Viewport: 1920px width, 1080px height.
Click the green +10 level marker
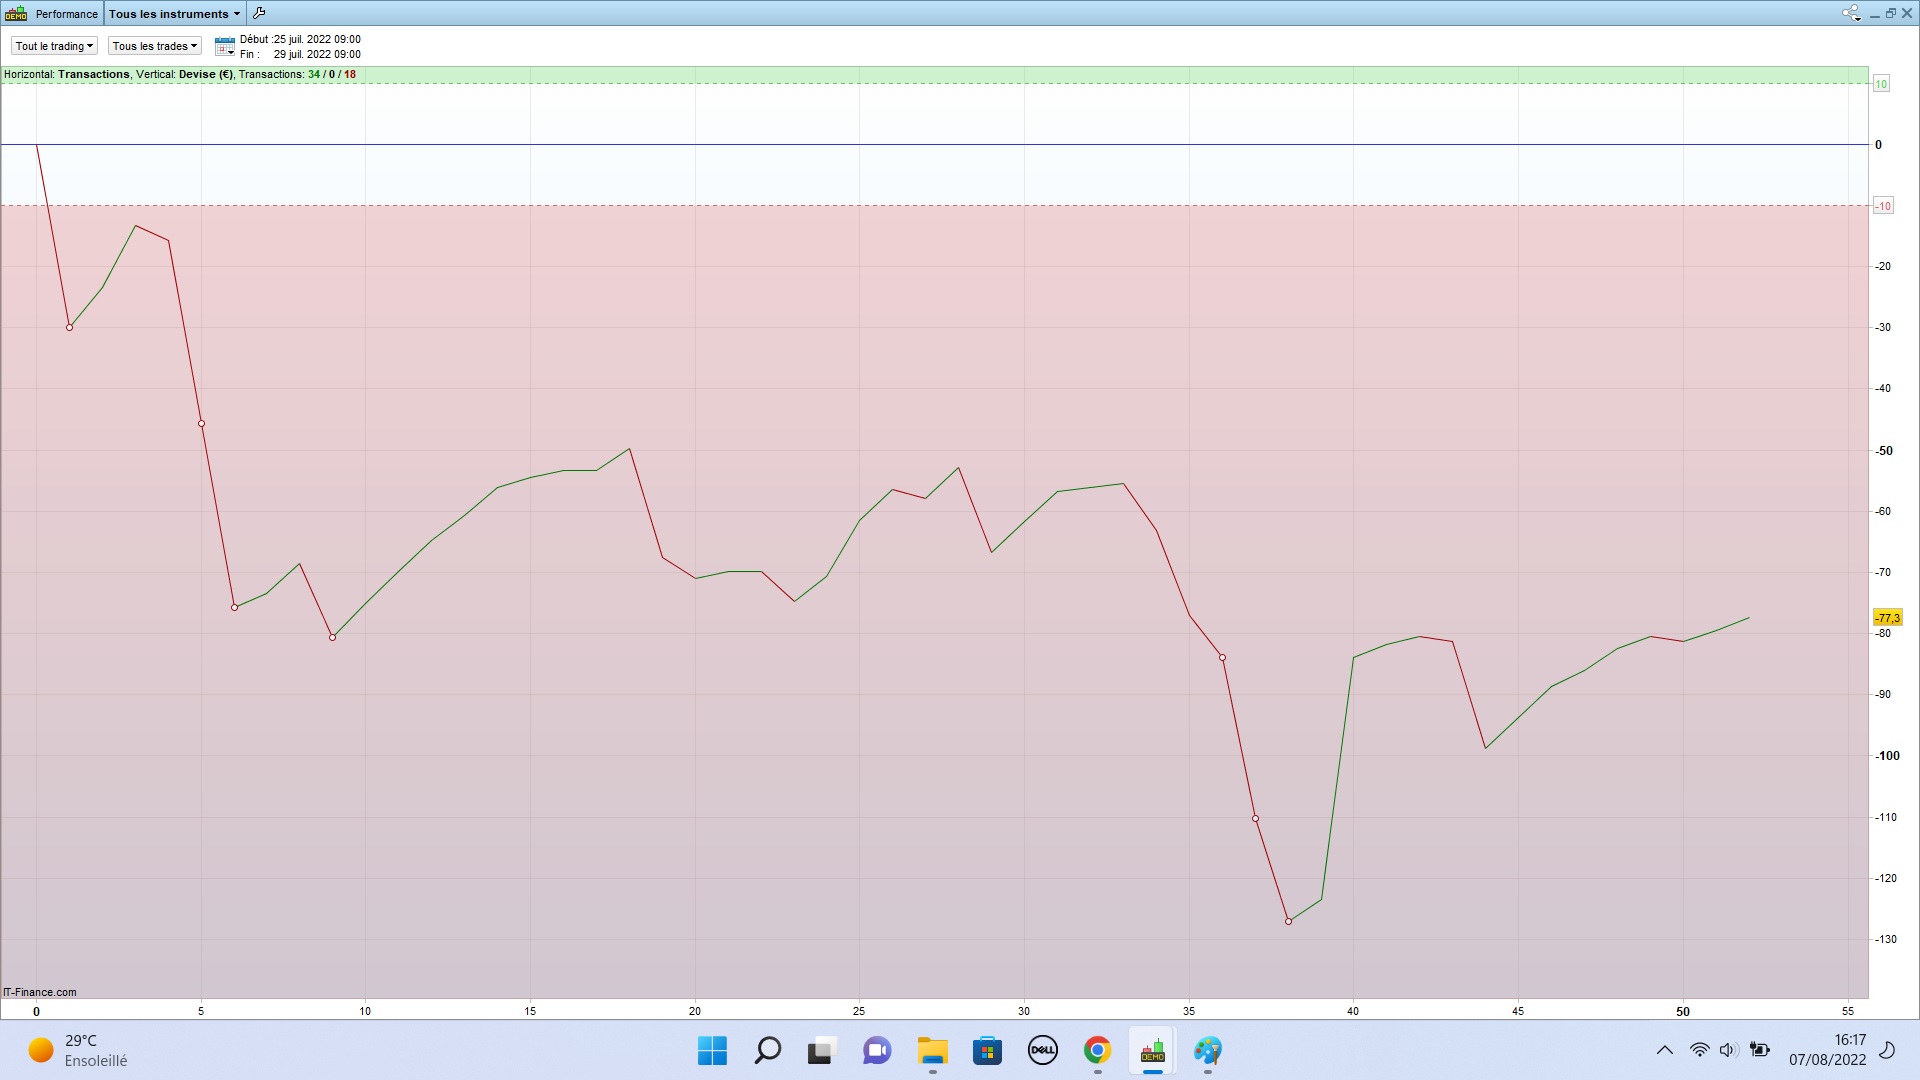coord(1880,84)
